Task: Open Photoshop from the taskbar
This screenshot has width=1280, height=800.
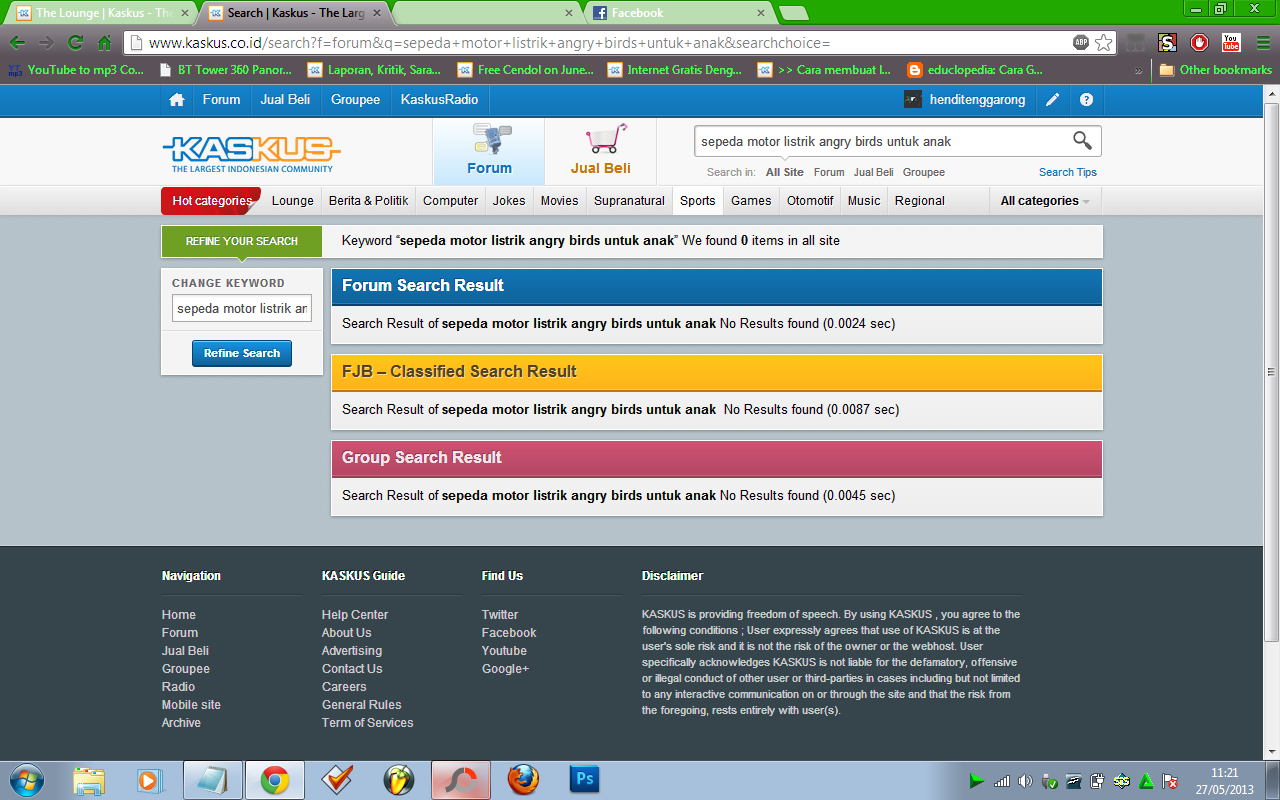Action: tap(584, 779)
